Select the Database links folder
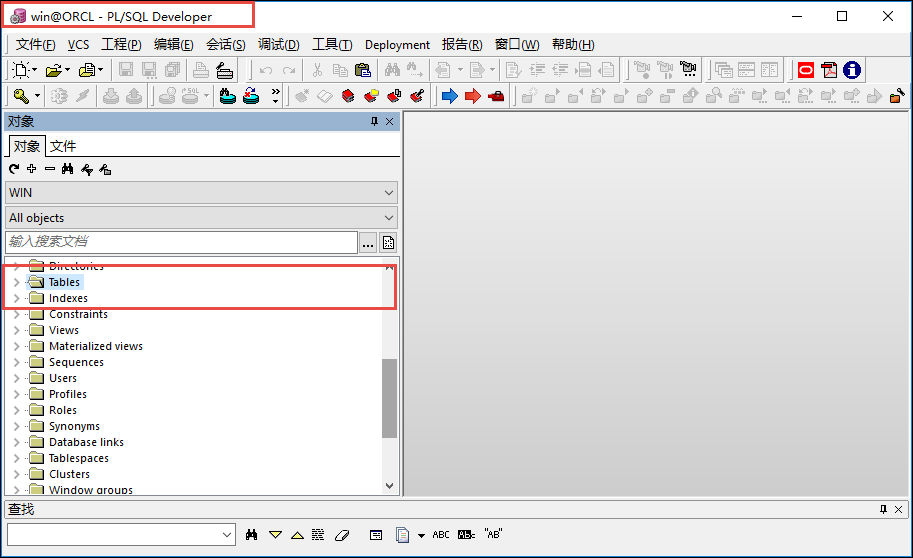The image size is (913, 558). tap(86, 442)
